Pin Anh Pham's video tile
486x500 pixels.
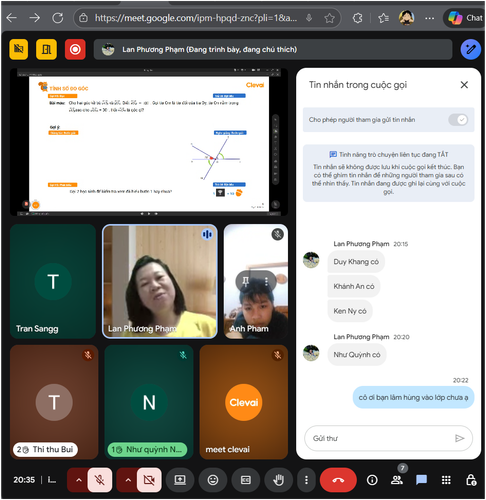pyautogui.click(x=246, y=281)
